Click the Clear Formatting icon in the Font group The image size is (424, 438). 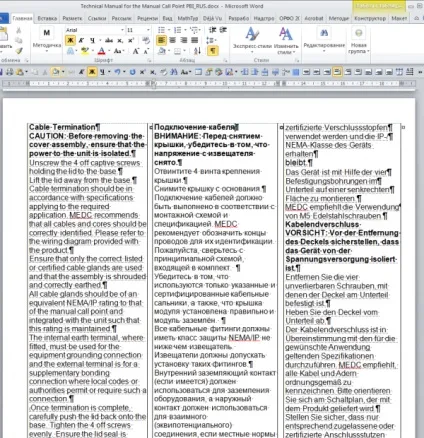pos(146,40)
